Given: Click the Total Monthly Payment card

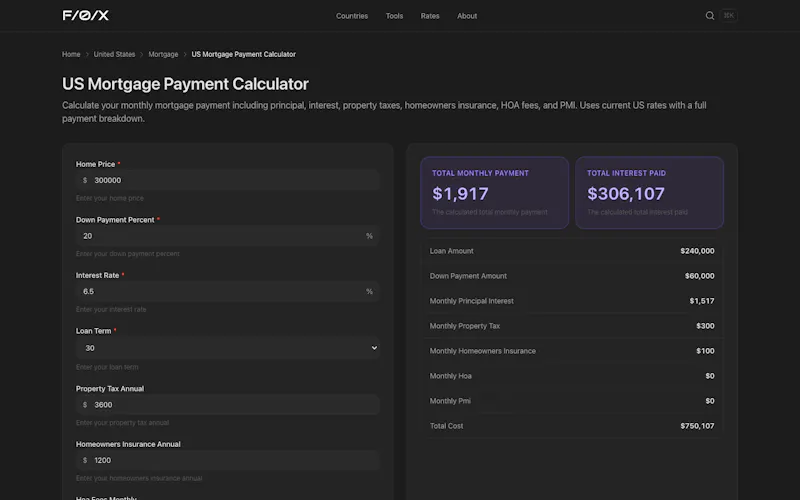Looking at the screenshot, I should point(494,193).
